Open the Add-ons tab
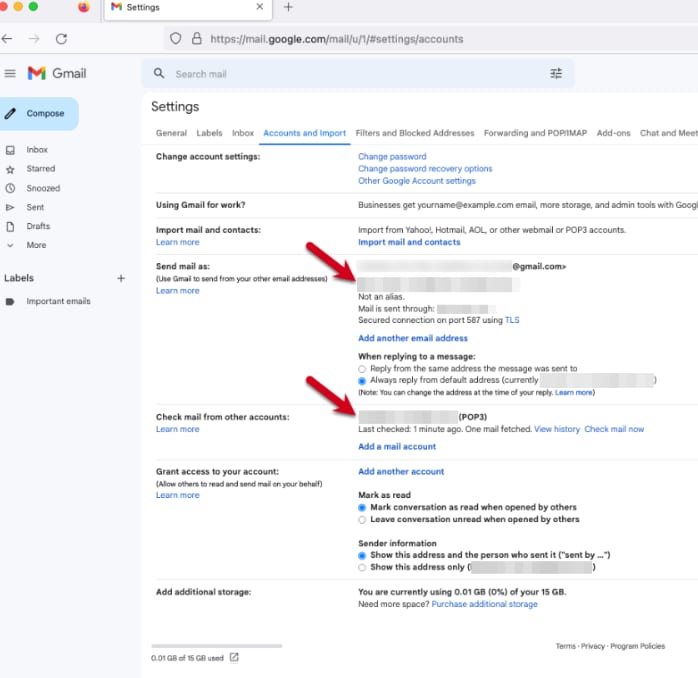This screenshot has width=698, height=678. 613,133
